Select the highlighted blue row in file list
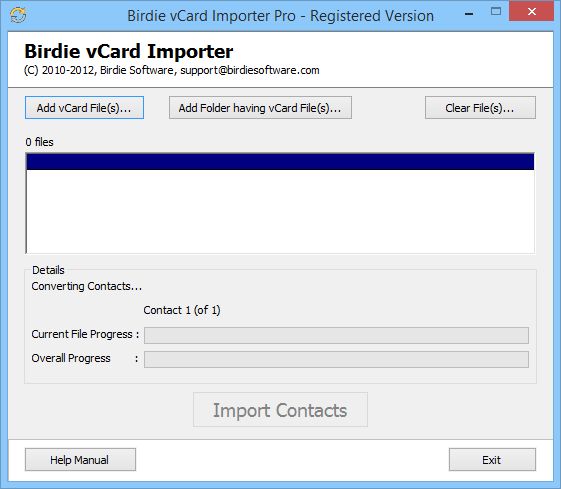The image size is (561, 489). (280, 161)
